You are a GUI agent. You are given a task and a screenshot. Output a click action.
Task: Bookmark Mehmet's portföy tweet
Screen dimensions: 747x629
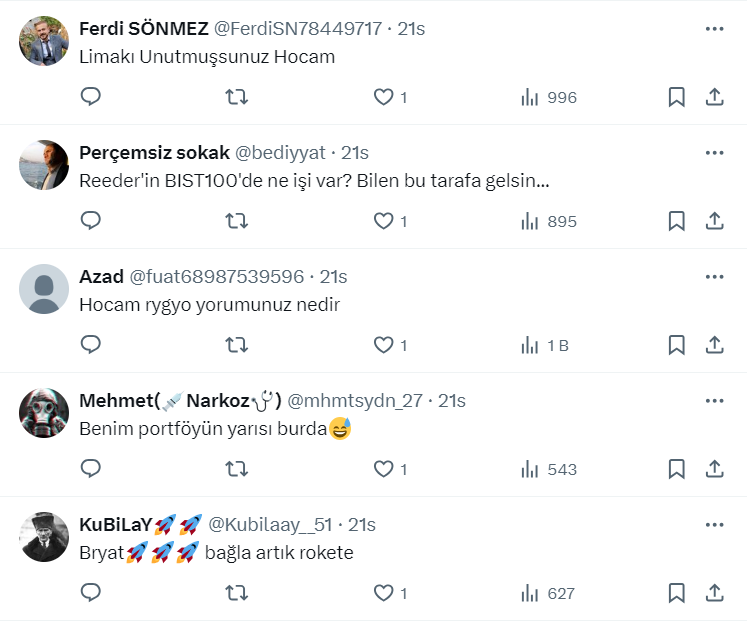pos(676,469)
